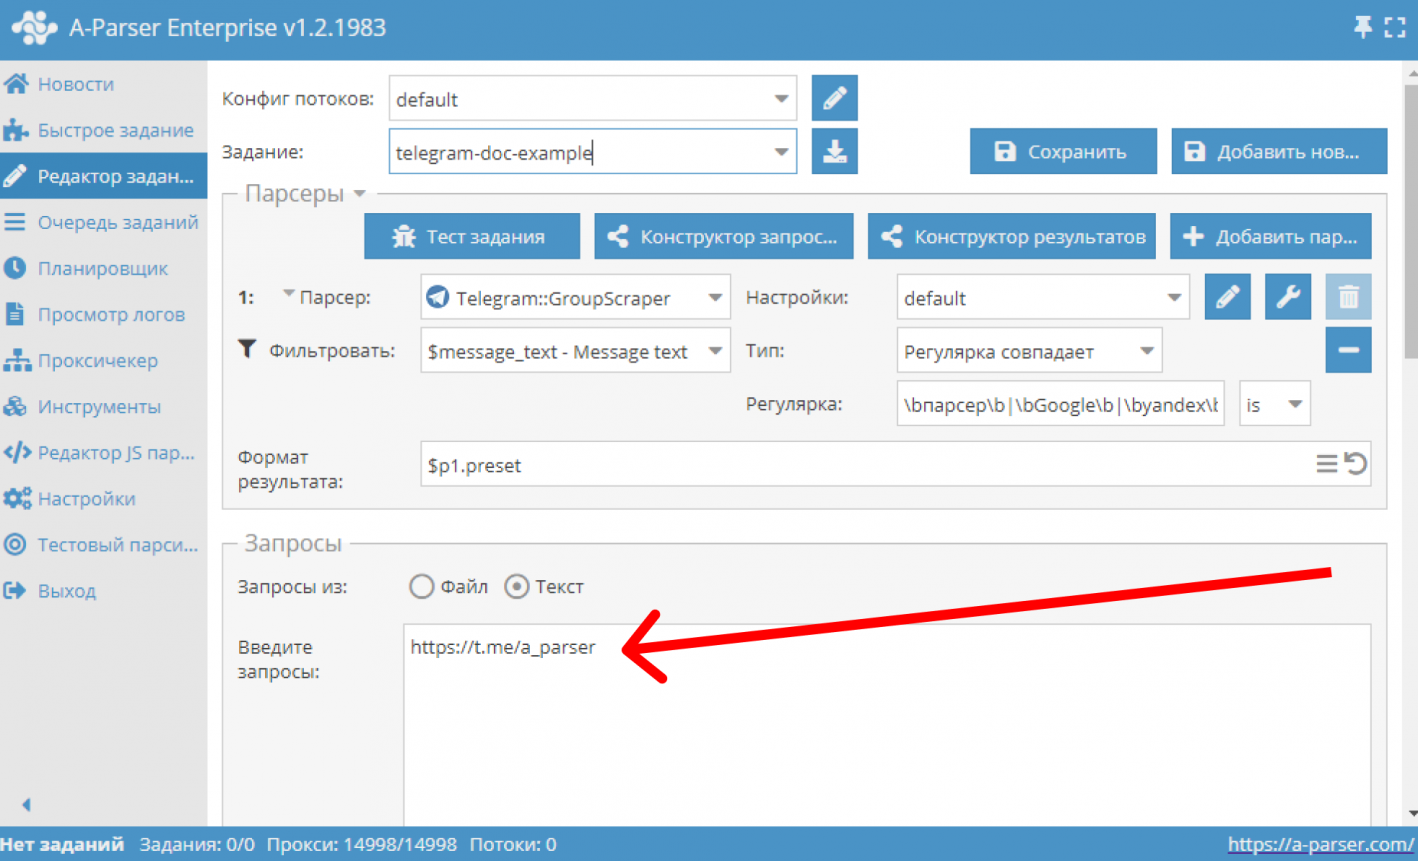Click the Тест задания button
Viewport: 1418px width, 861px height.
click(x=472, y=236)
